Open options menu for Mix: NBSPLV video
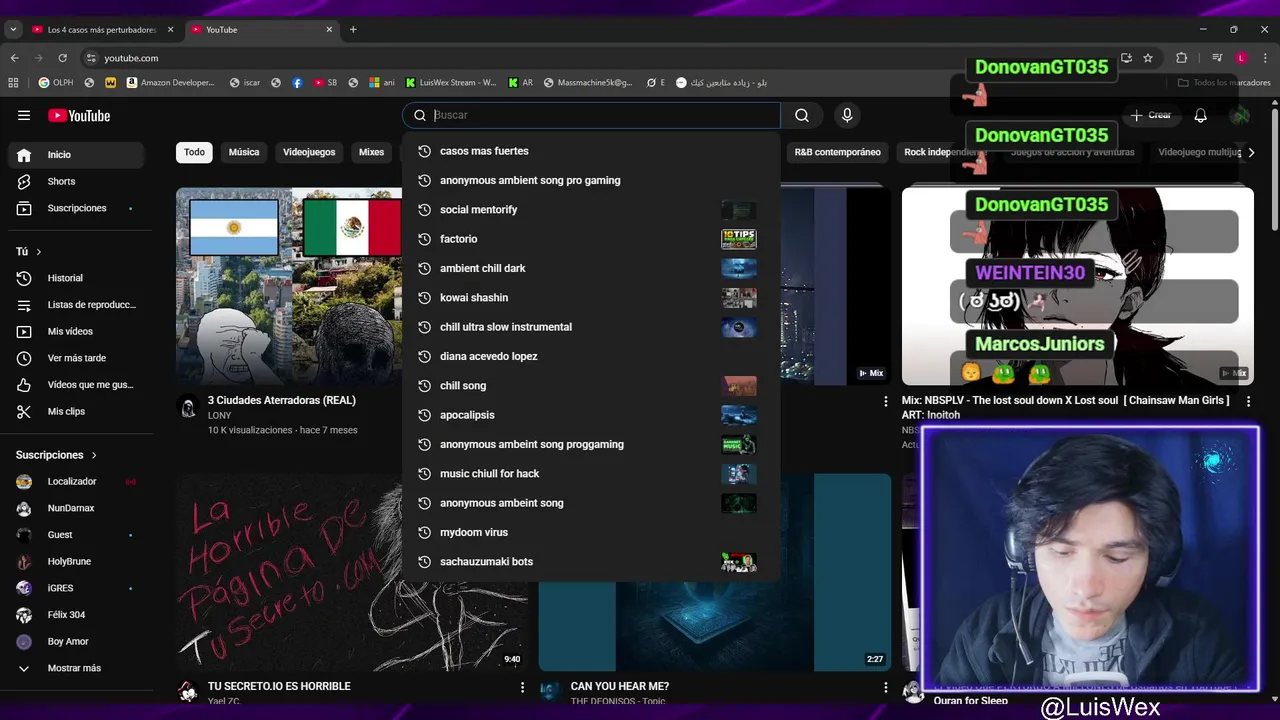Image resolution: width=1280 pixels, height=720 pixels. [x=1248, y=401]
